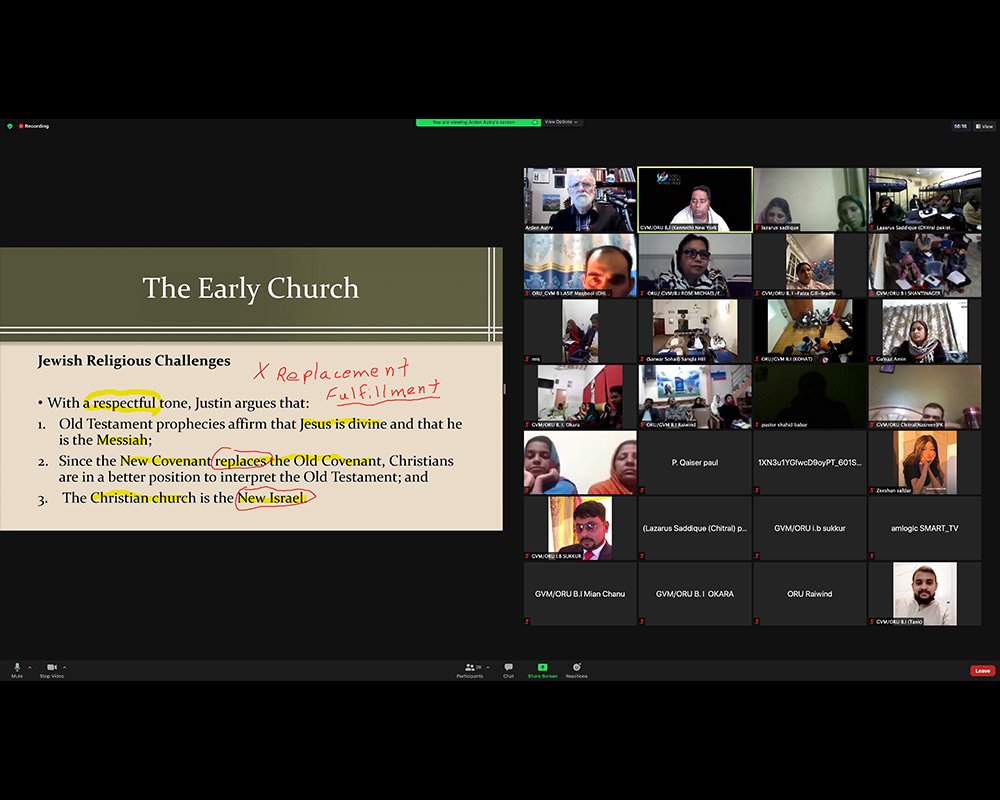Click the green Share Screen icon
Screen dimensions: 1000x800
542,667
